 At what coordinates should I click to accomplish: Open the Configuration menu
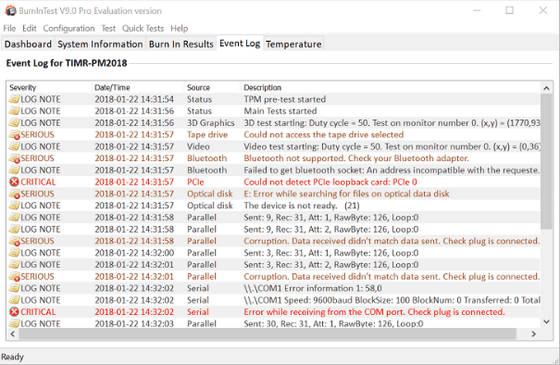(x=69, y=29)
